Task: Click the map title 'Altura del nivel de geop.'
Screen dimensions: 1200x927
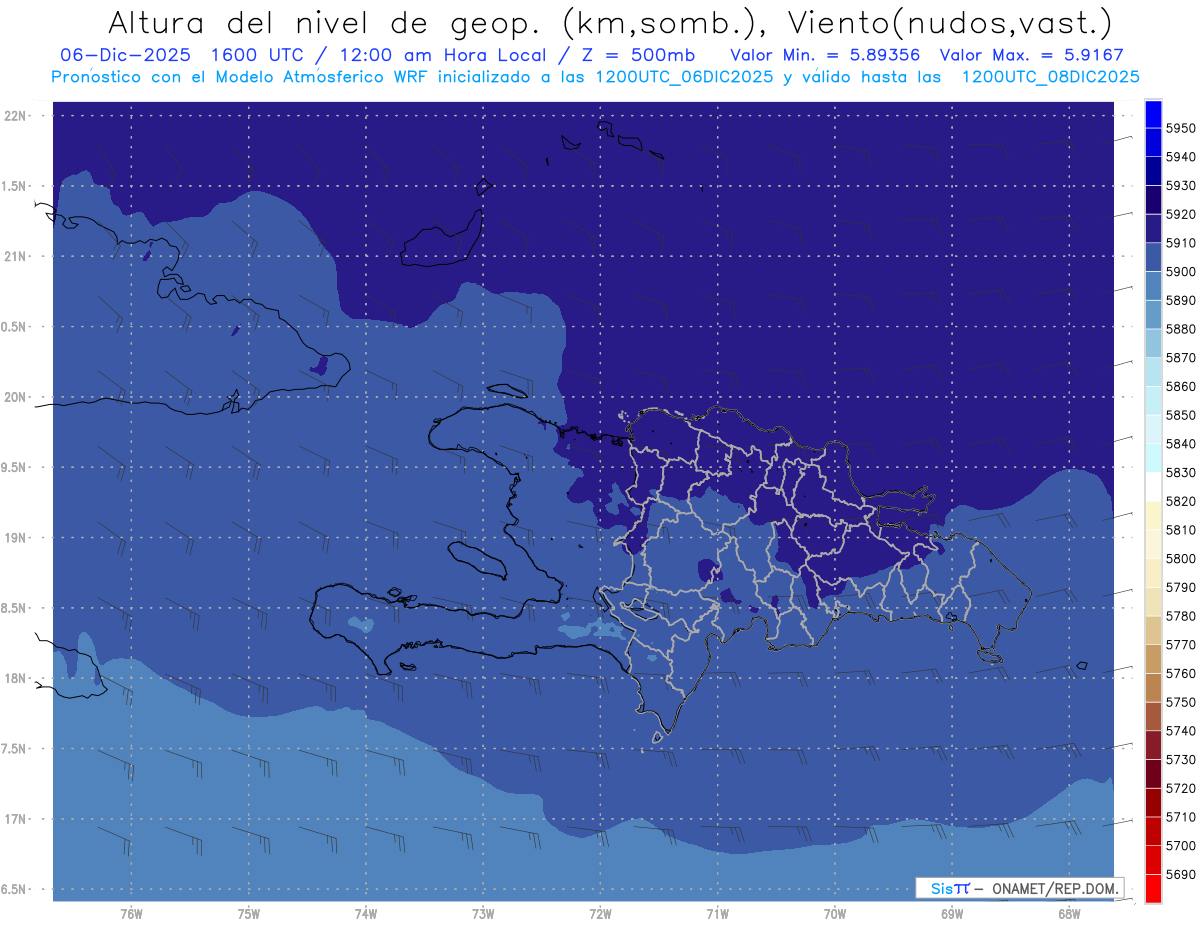Action: point(324,23)
